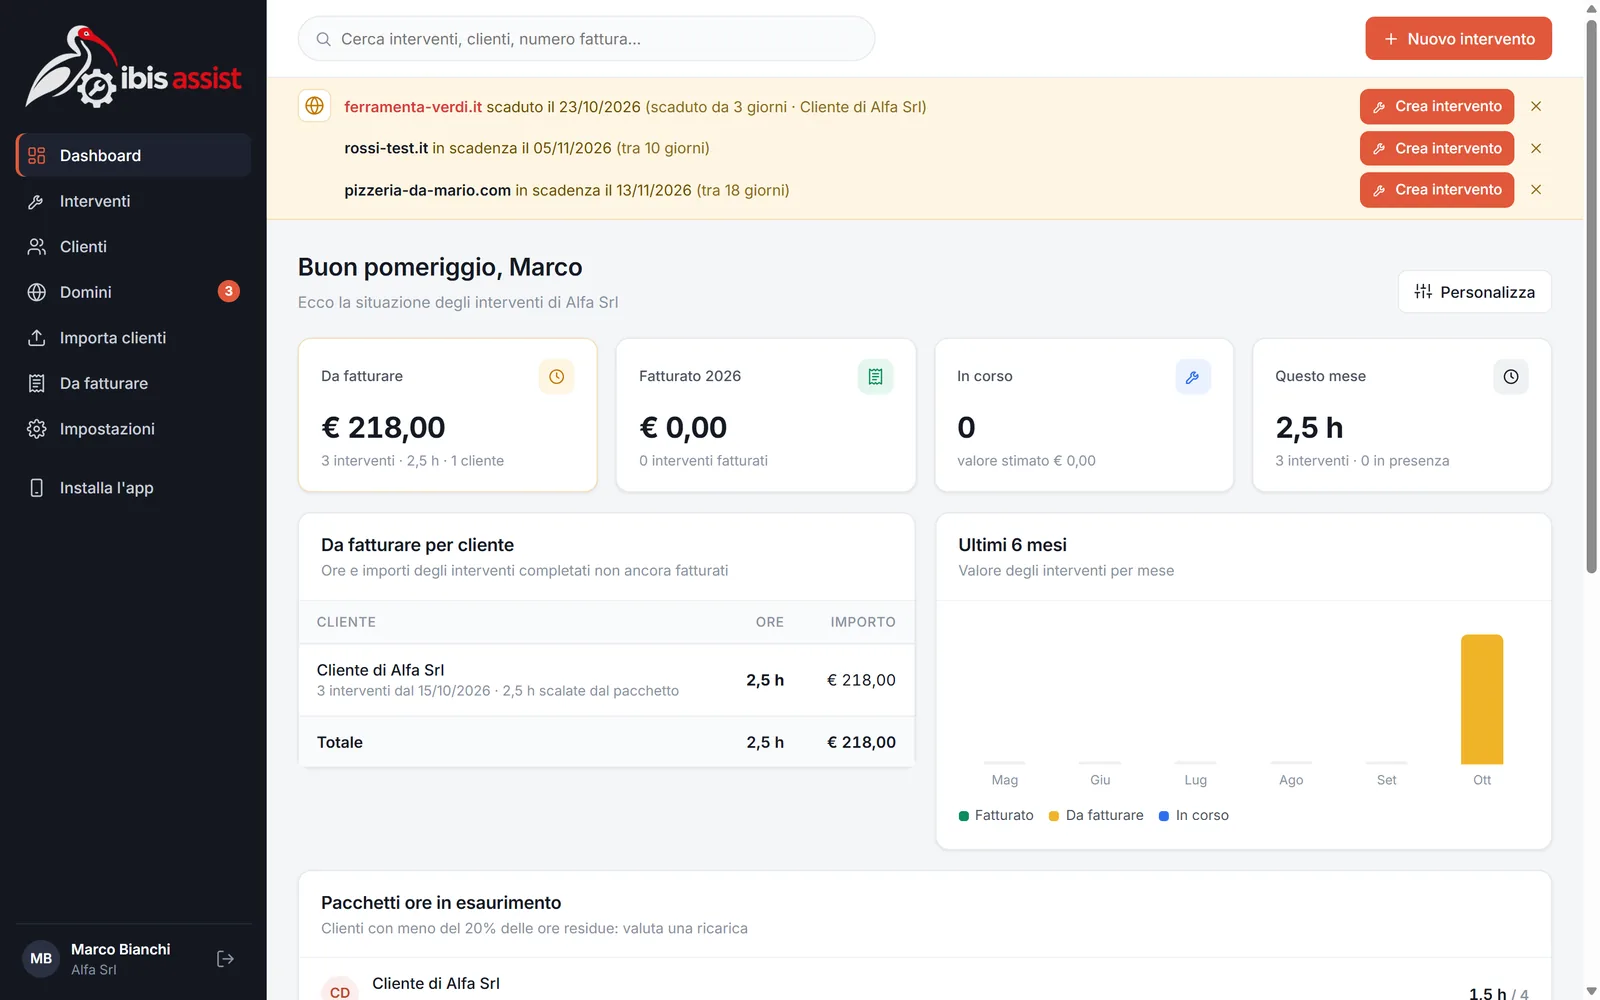Create intervento for rossi-test.it

pyautogui.click(x=1437, y=148)
